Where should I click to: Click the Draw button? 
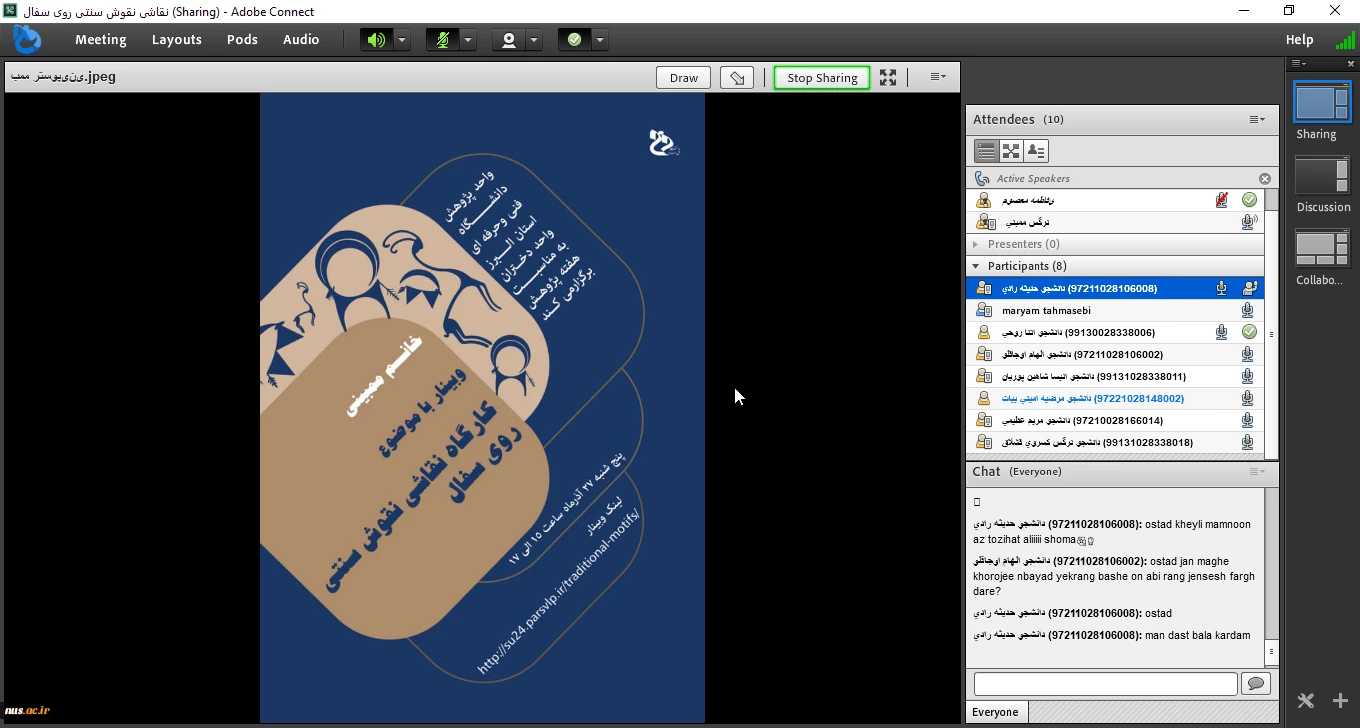(x=684, y=78)
